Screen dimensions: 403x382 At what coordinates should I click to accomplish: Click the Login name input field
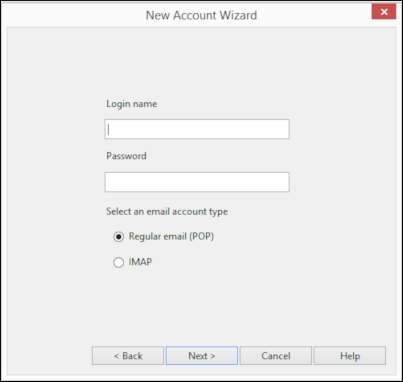[197, 129]
